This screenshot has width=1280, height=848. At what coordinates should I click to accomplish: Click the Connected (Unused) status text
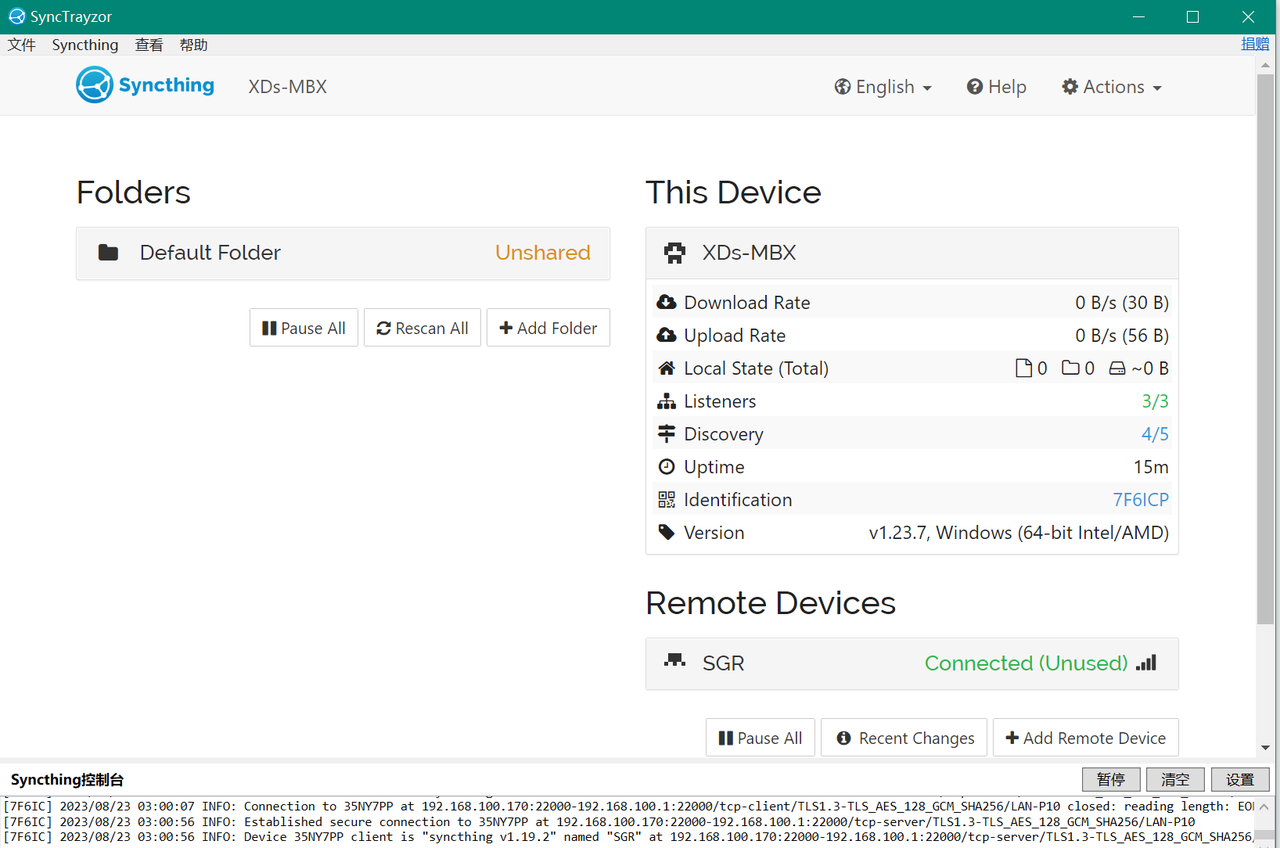pos(1026,663)
